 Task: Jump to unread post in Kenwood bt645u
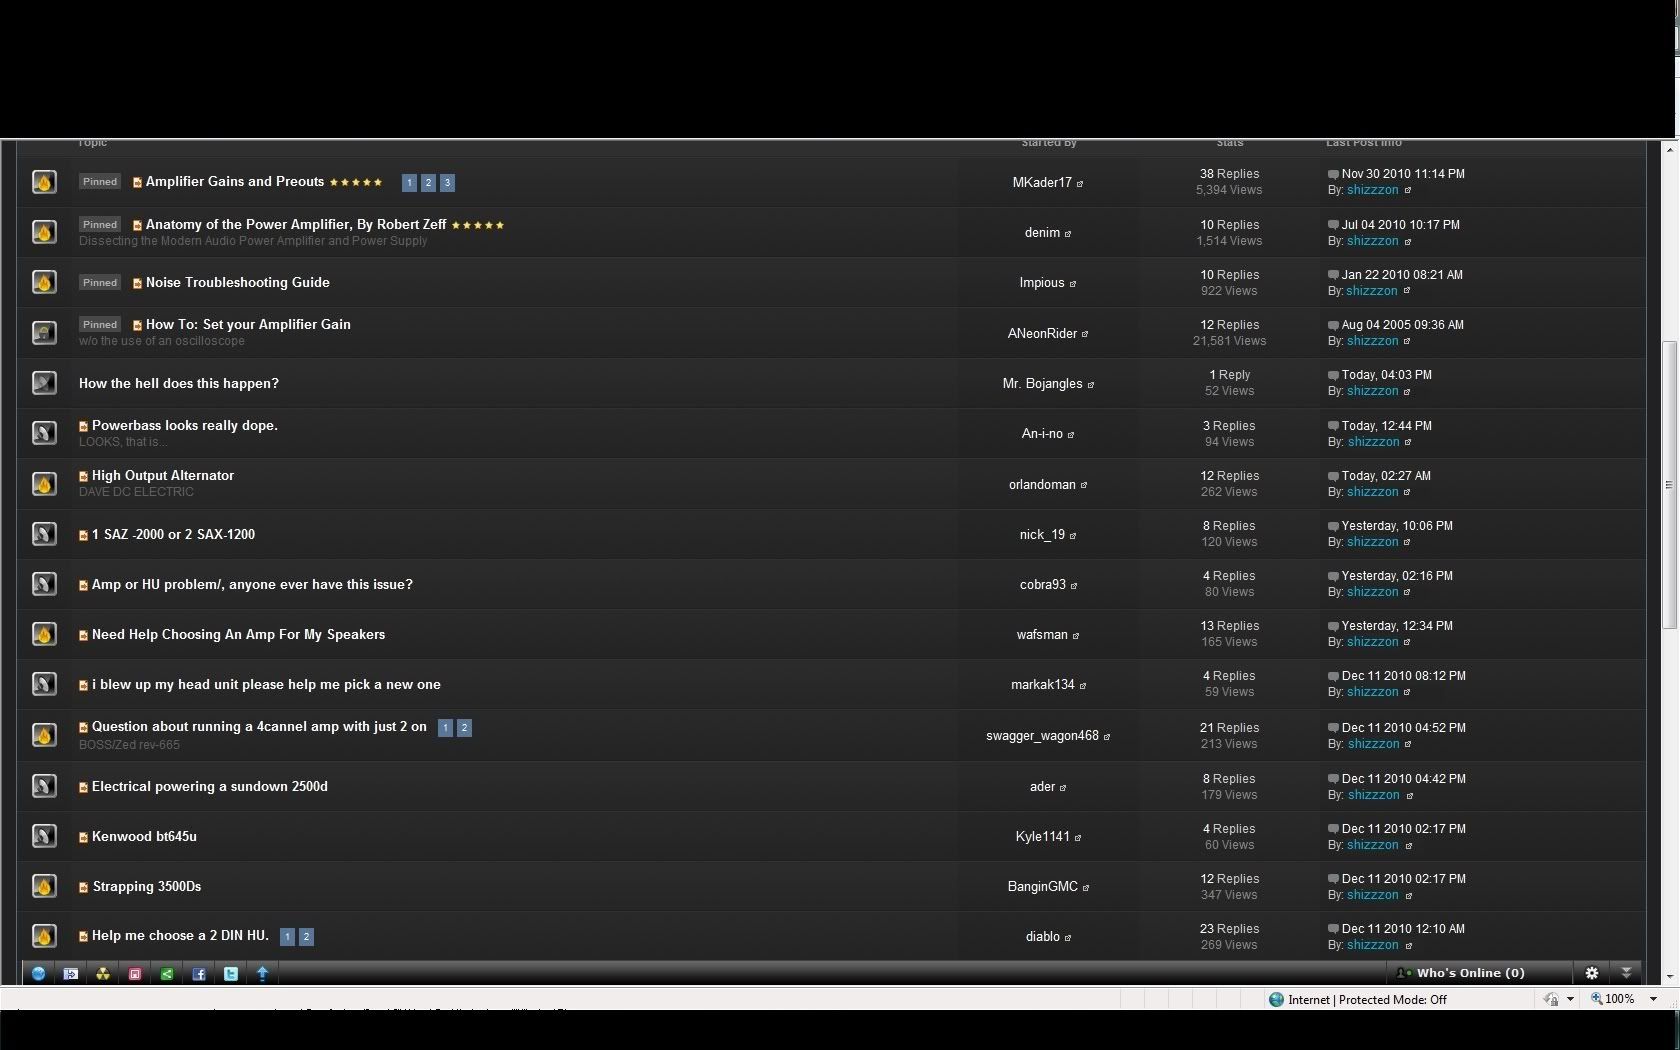tap(83, 837)
